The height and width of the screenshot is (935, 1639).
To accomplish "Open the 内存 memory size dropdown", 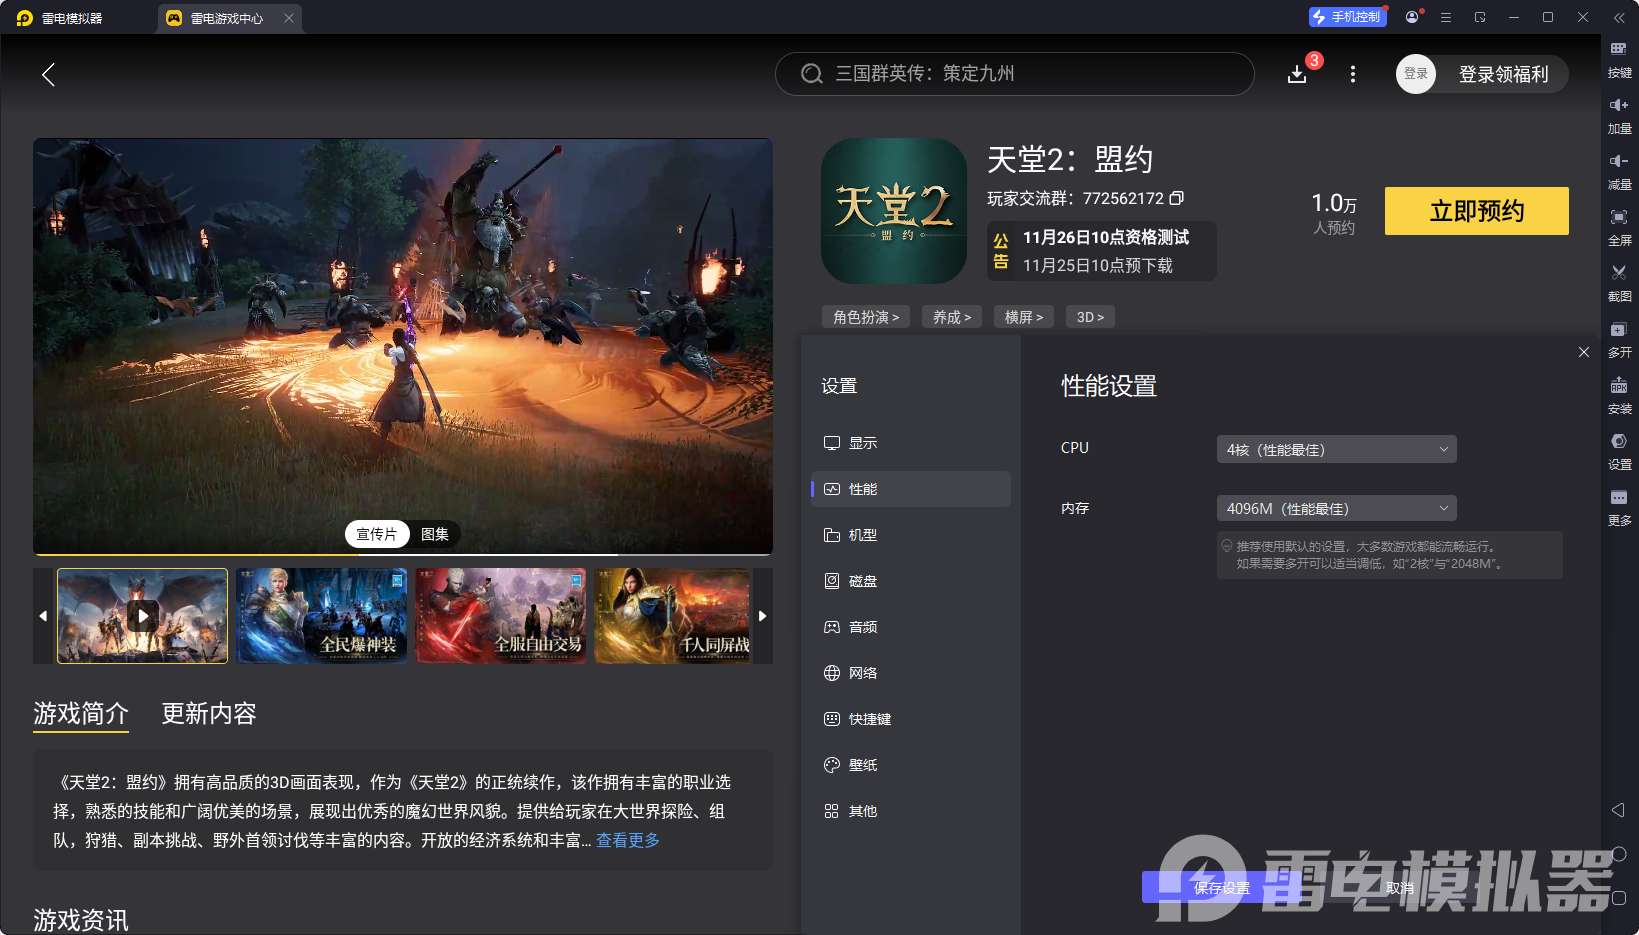I will point(1336,508).
